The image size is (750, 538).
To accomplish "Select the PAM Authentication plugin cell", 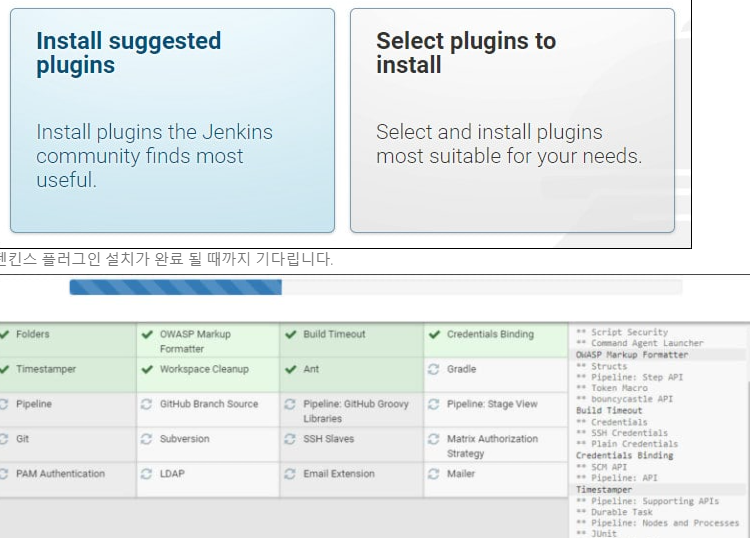I will point(67,480).
